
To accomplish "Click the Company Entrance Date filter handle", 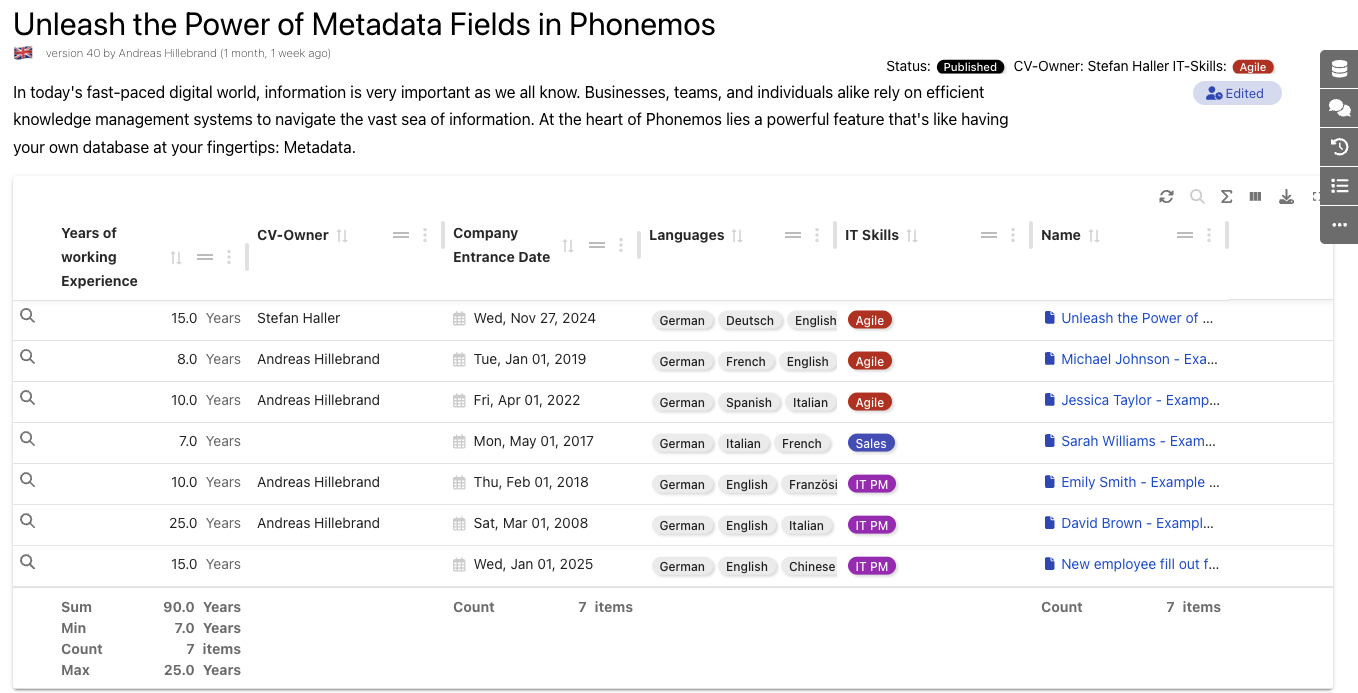I will (597, 246).
